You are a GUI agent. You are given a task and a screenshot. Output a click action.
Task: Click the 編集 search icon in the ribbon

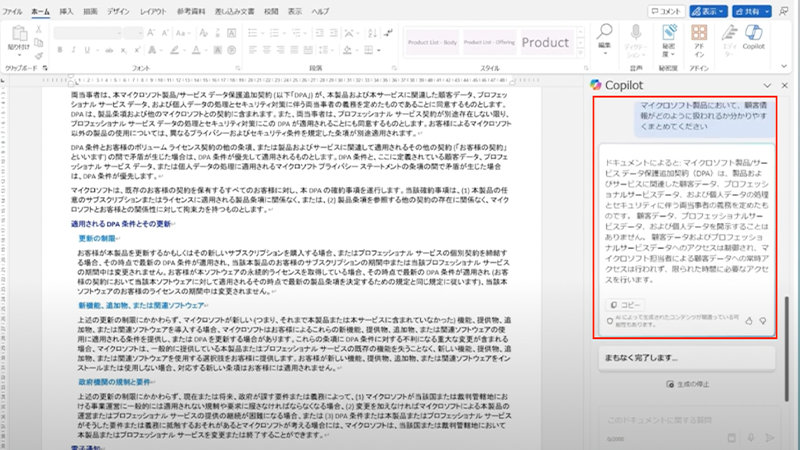point(604,32)
